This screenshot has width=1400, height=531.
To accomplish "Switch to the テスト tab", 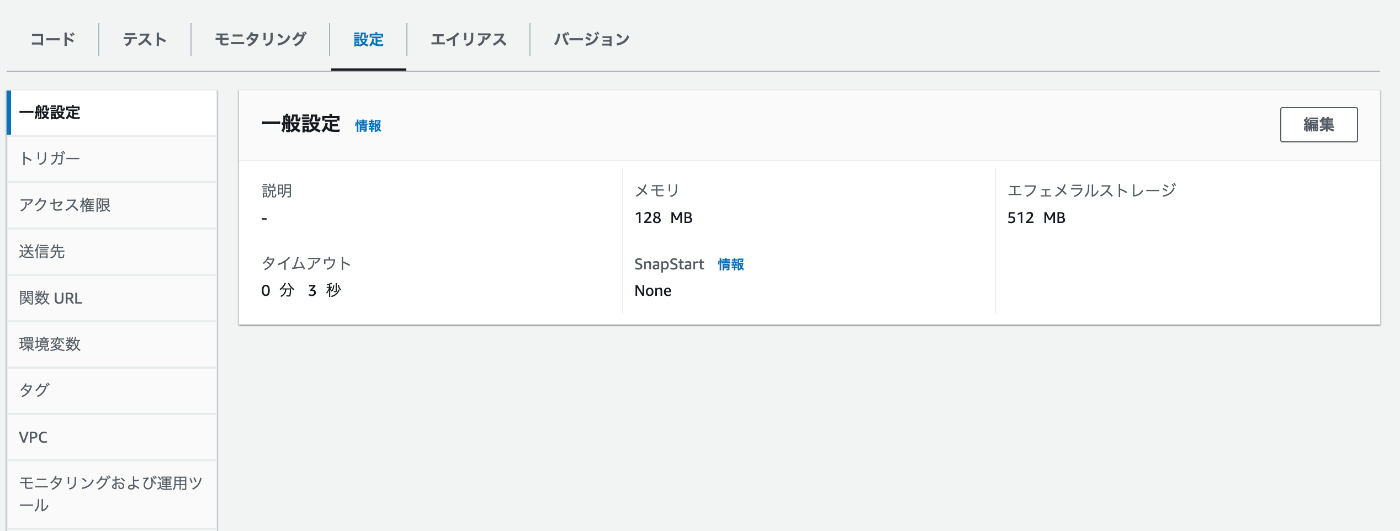I will 144,40.
